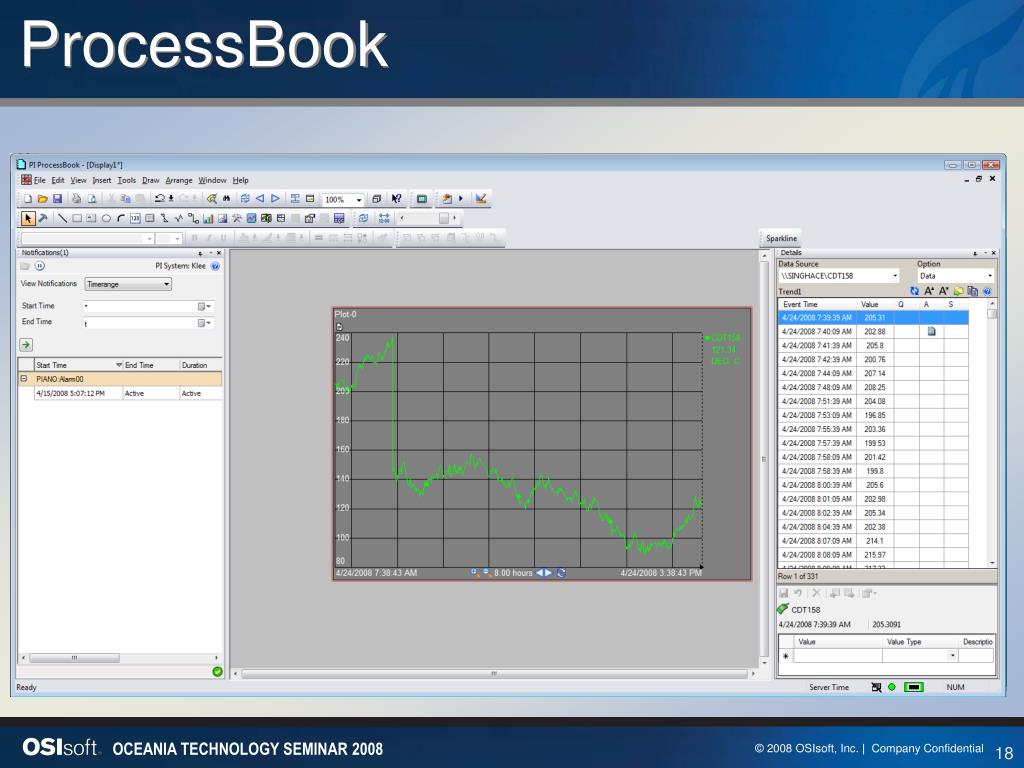Click into the Start Time input field
Image resolution: width=1024 pixels, height=768 pixels.
140,306
